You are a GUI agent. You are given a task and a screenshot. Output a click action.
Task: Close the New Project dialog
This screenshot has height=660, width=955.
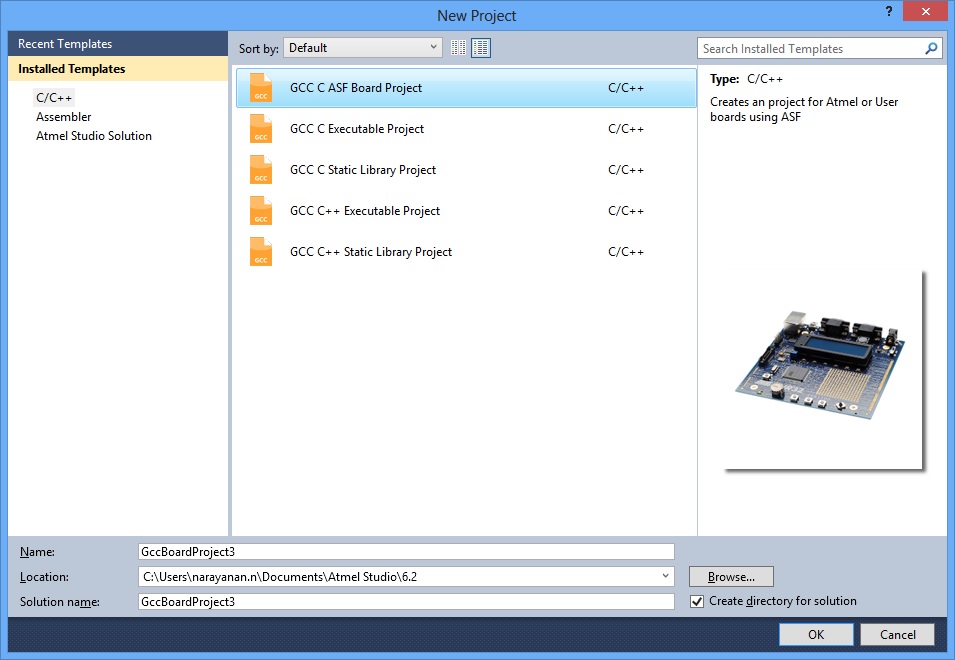(x=925, y=11)
